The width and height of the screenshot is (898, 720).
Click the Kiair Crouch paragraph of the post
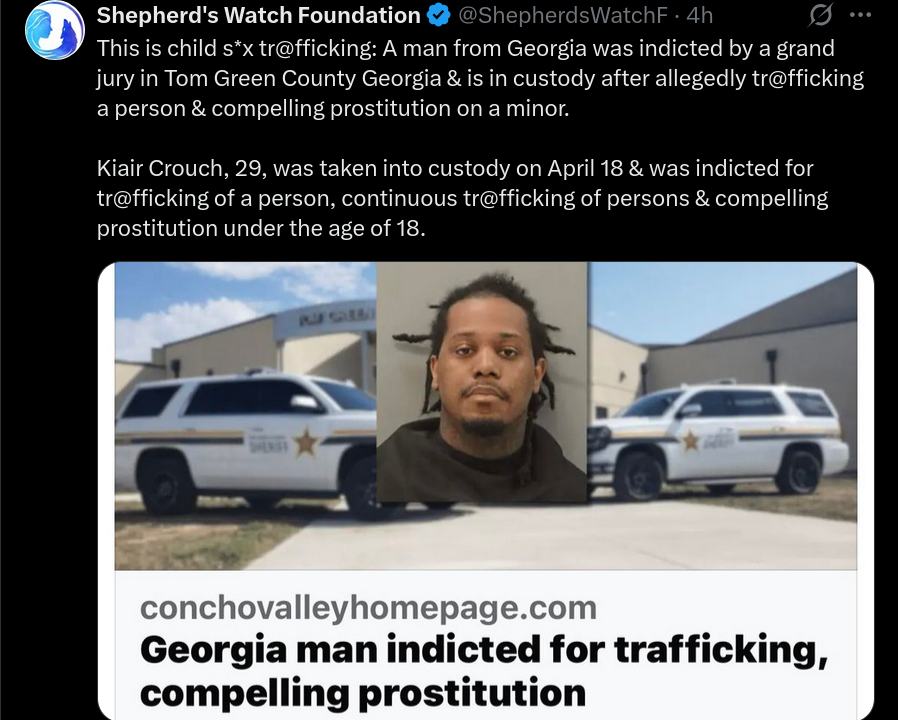tap(462, 198)
